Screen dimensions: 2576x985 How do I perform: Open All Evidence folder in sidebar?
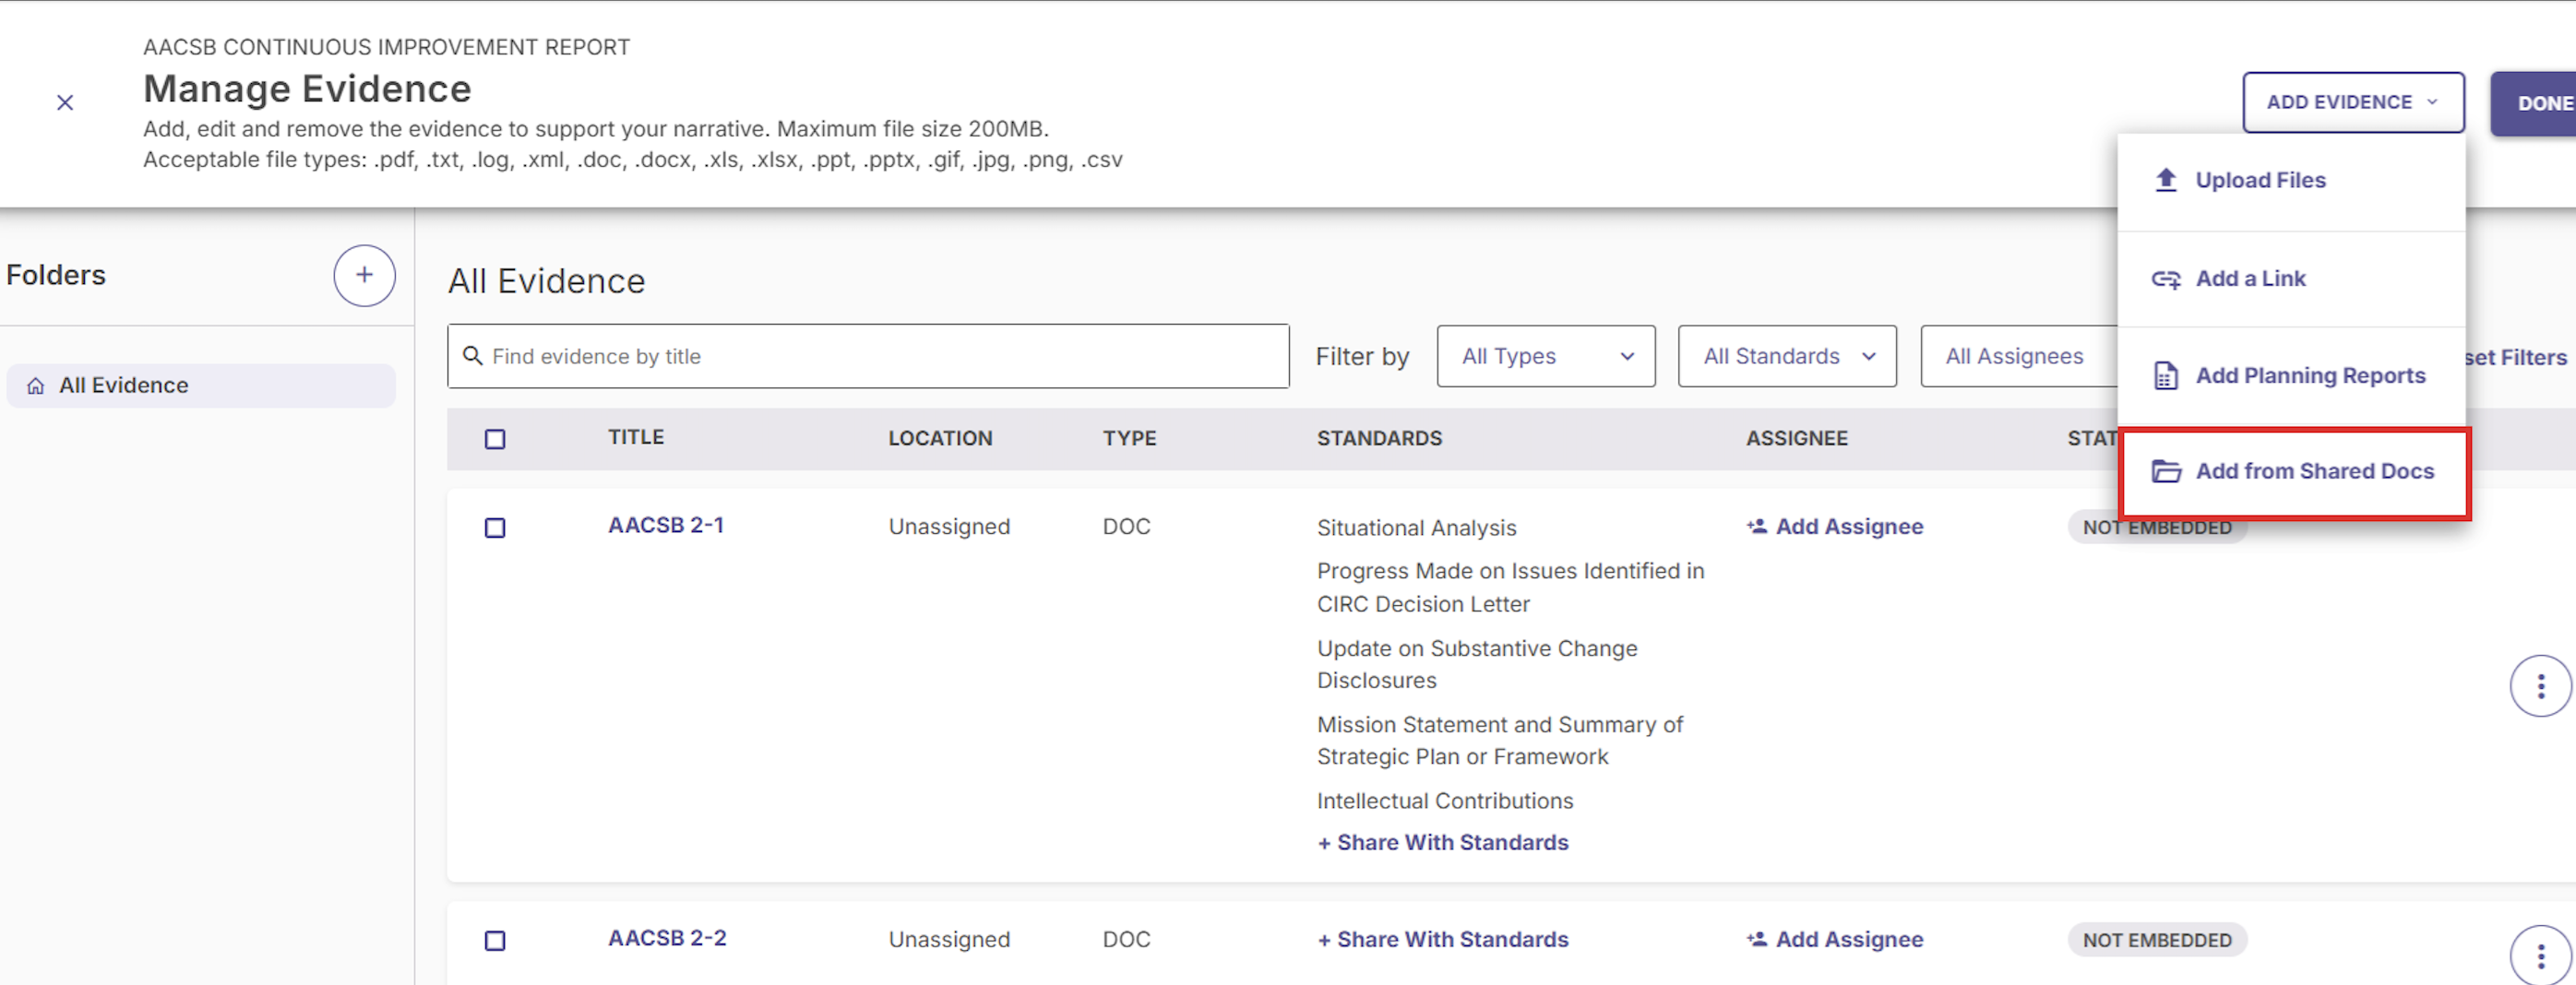[201, 385]
